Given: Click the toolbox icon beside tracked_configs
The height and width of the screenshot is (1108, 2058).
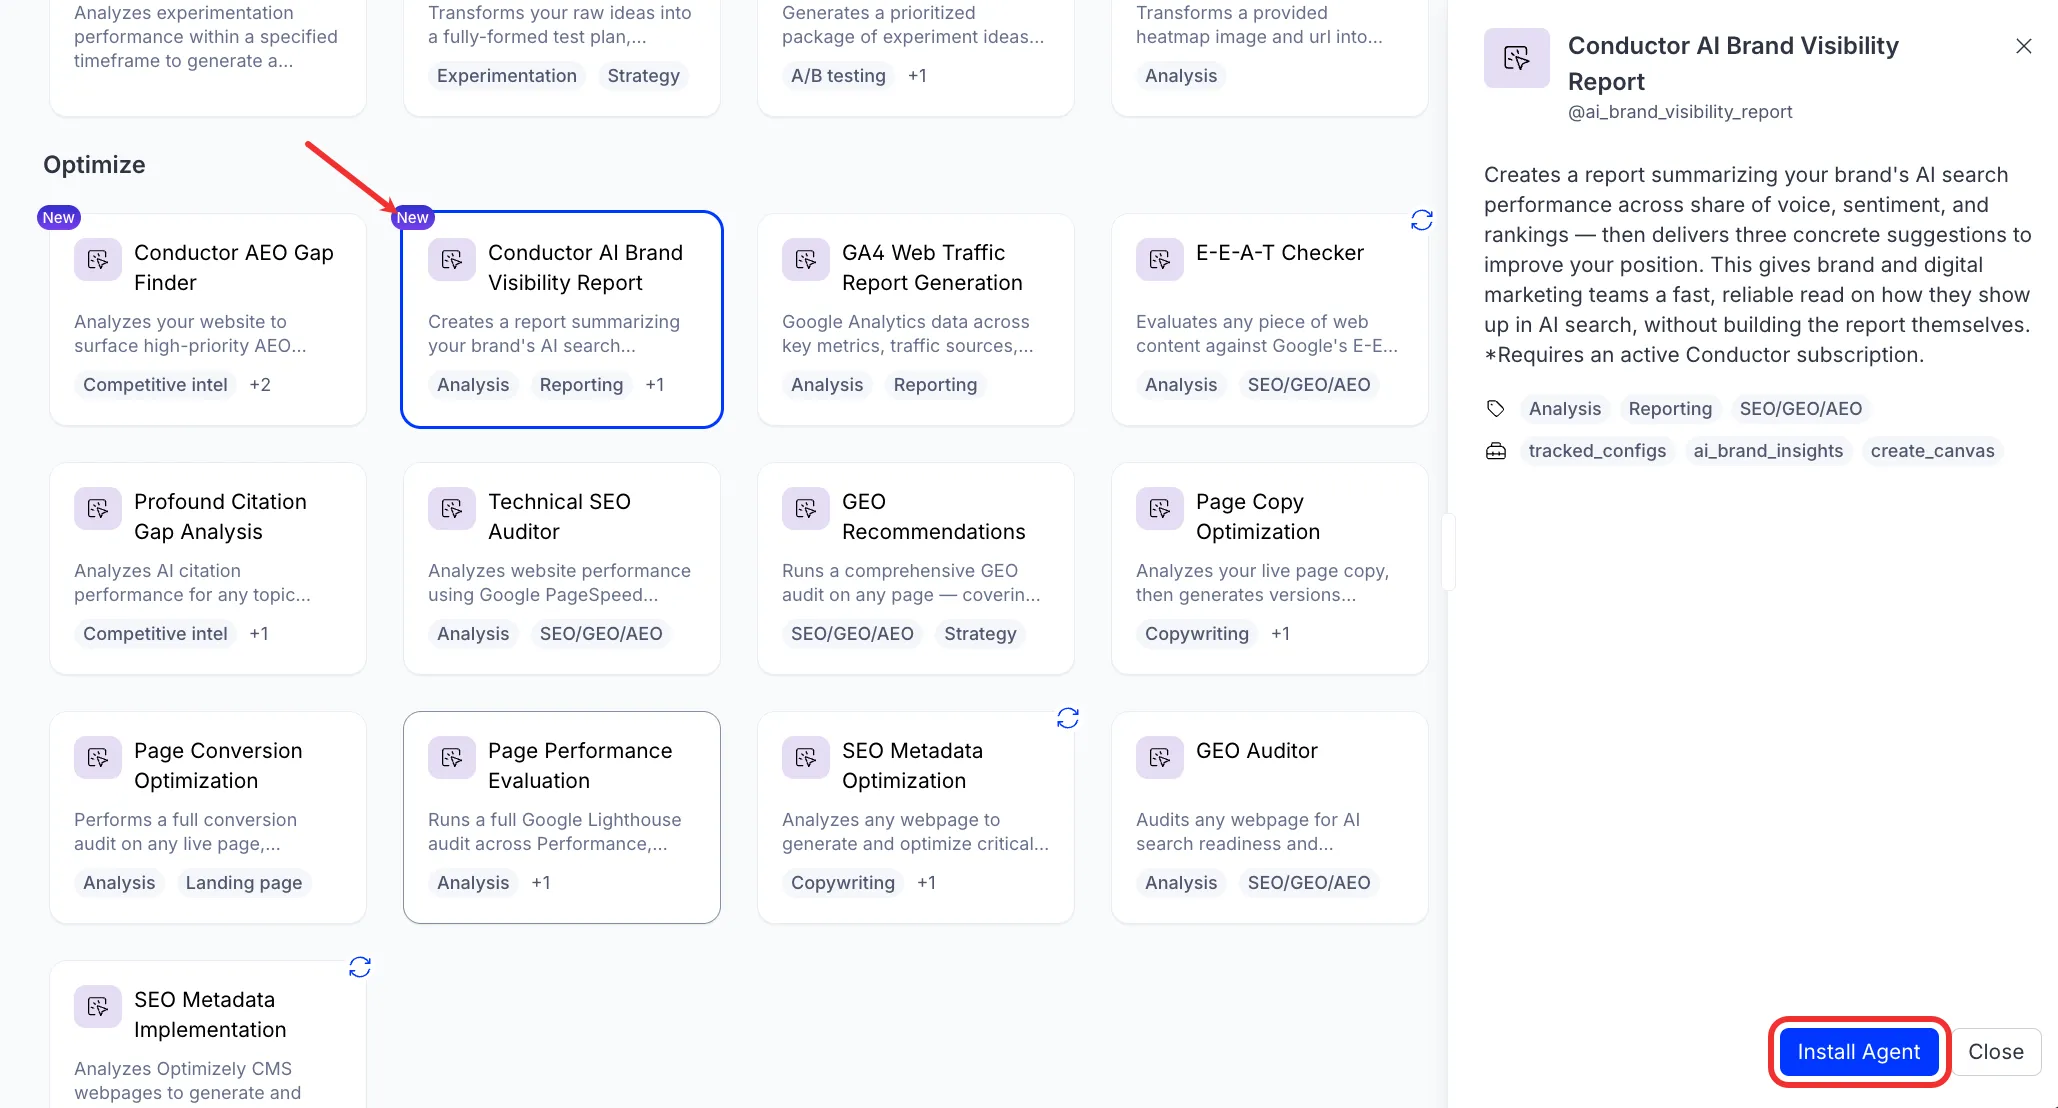Looking at the screenshot, I should click(1496, 451).
